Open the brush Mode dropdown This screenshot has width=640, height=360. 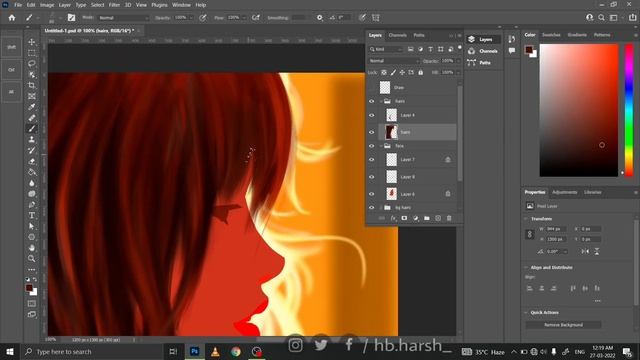123,18
